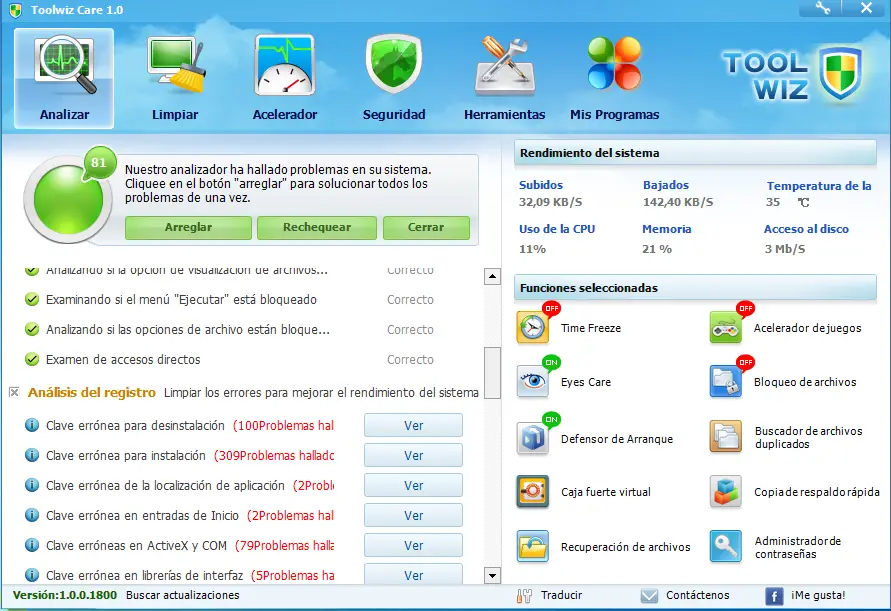This screenshot has width=891, height=611.
Task: Click the Cerrar button
Action: (426, 227)
